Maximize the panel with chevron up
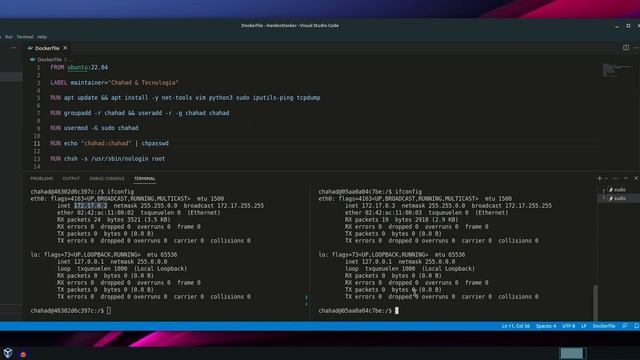The image size is (640, 360). pos(626,178)
